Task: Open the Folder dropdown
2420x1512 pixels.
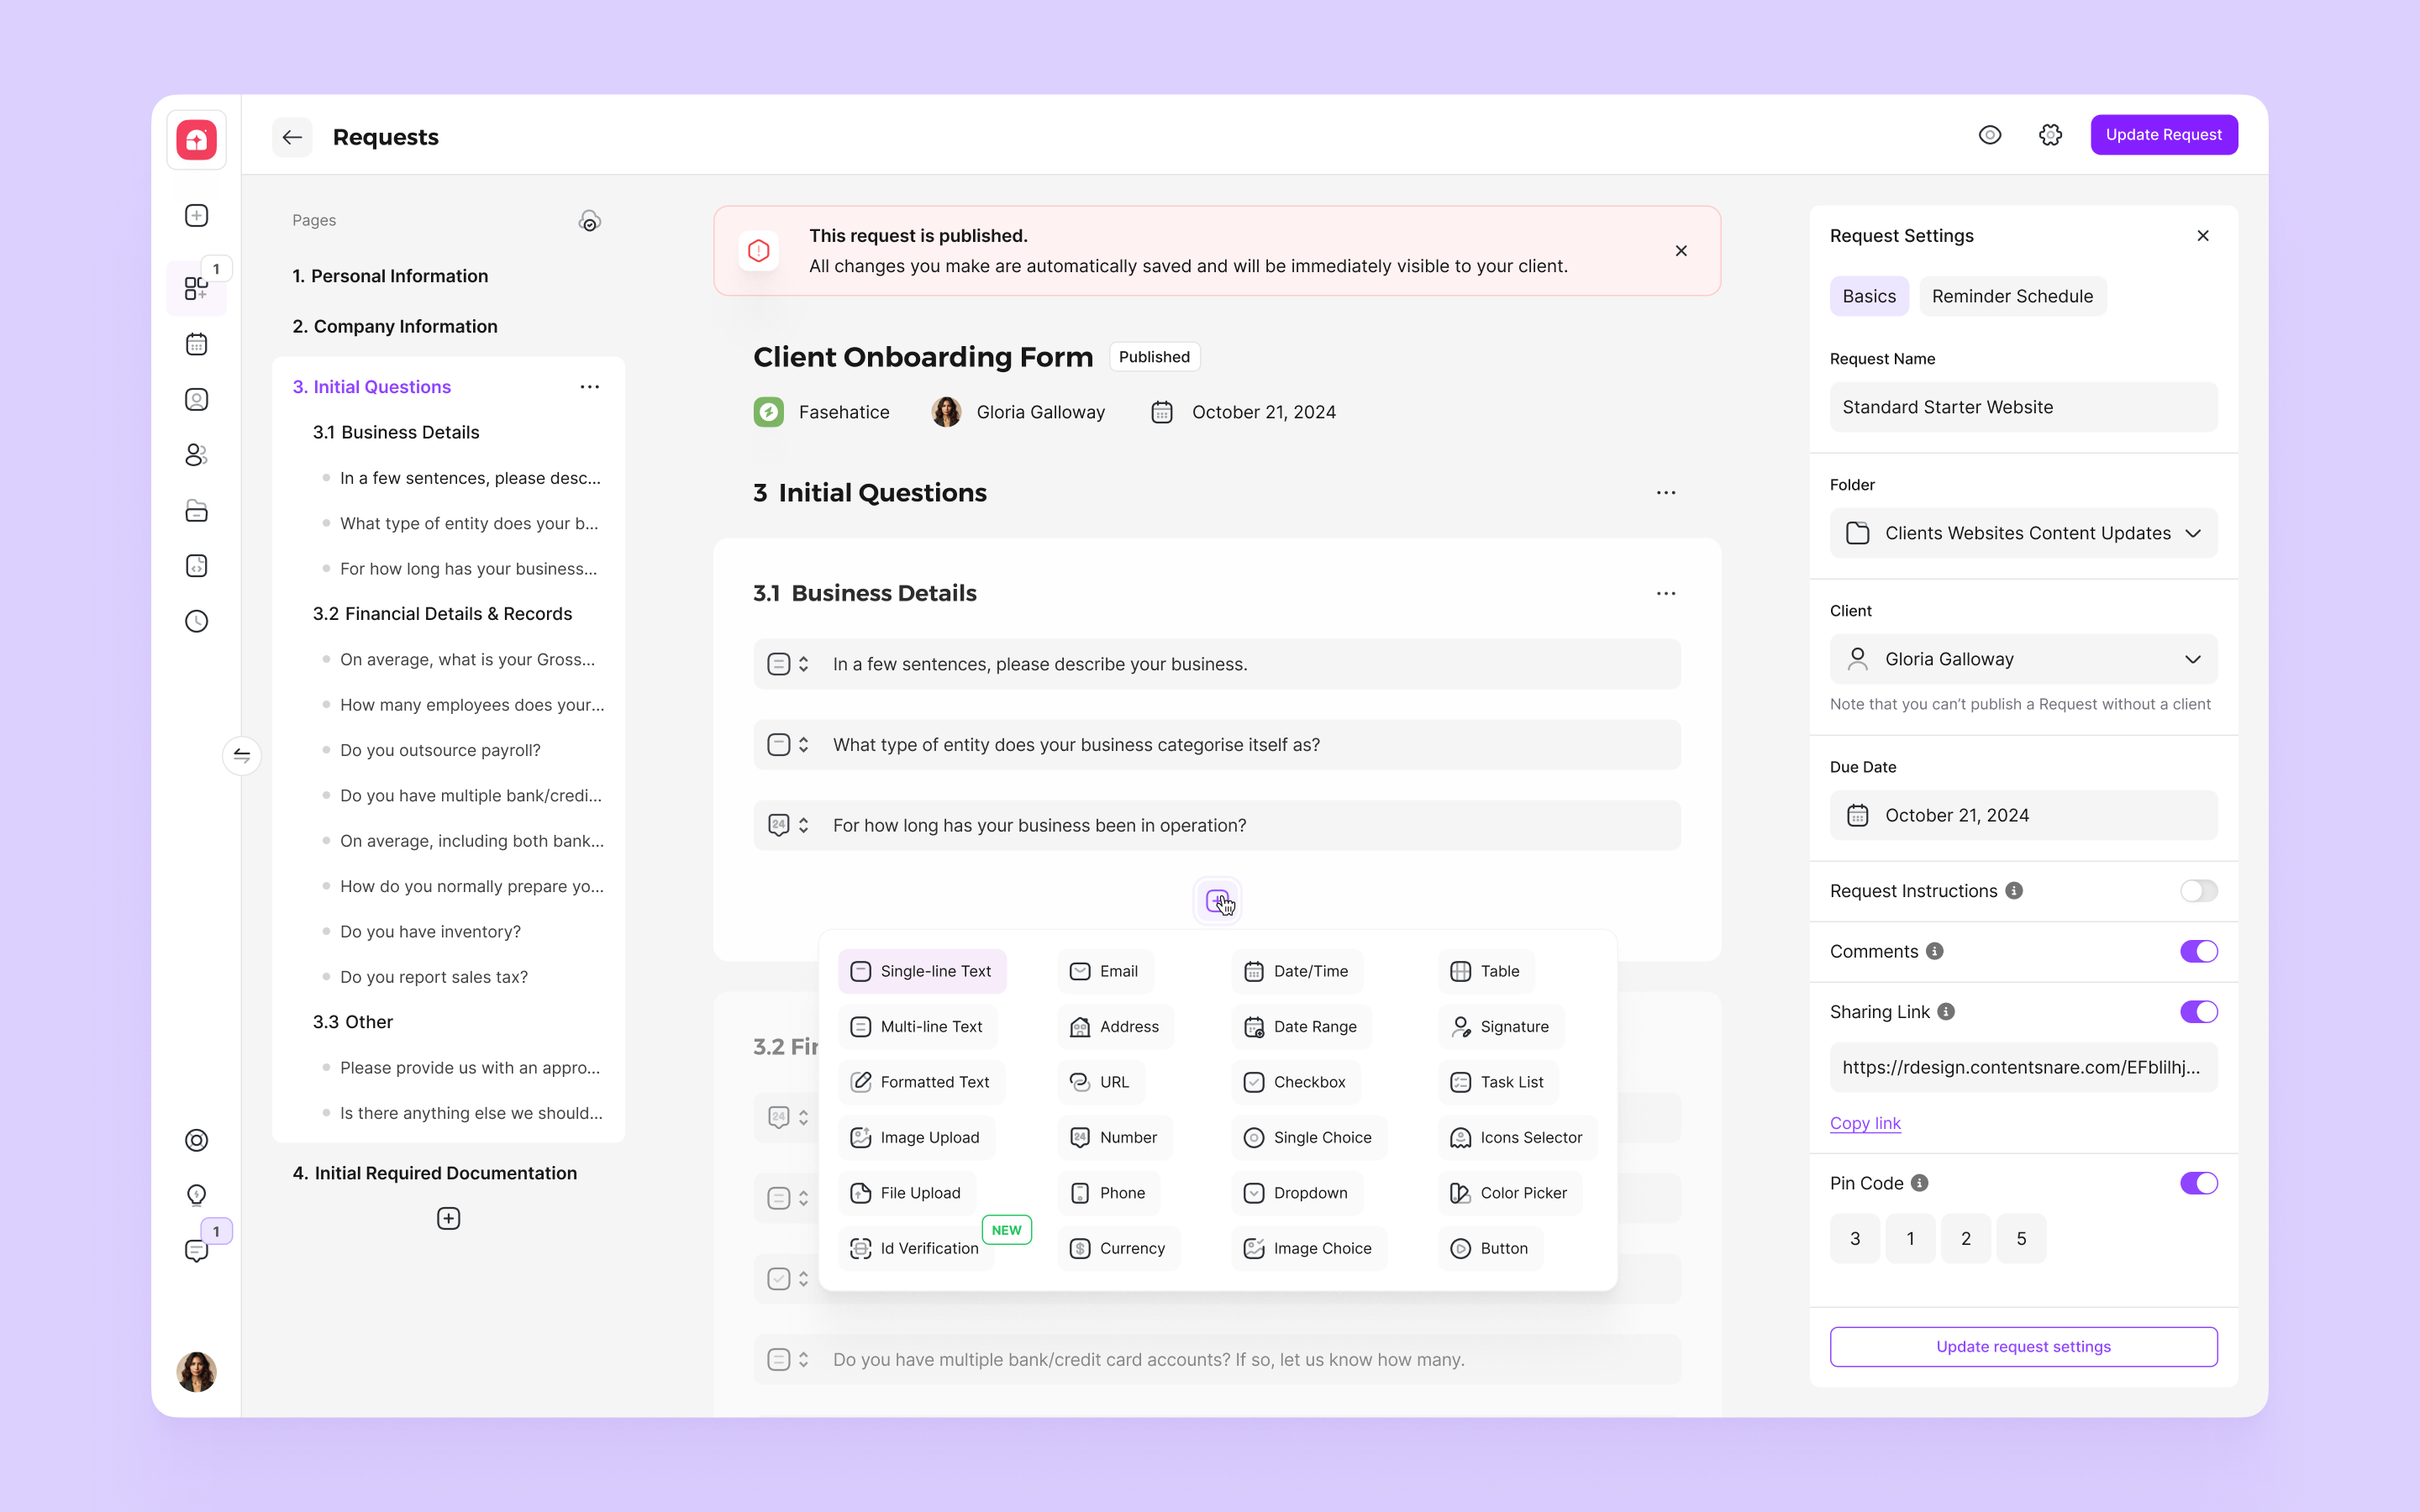Action: pos(2023,533)
